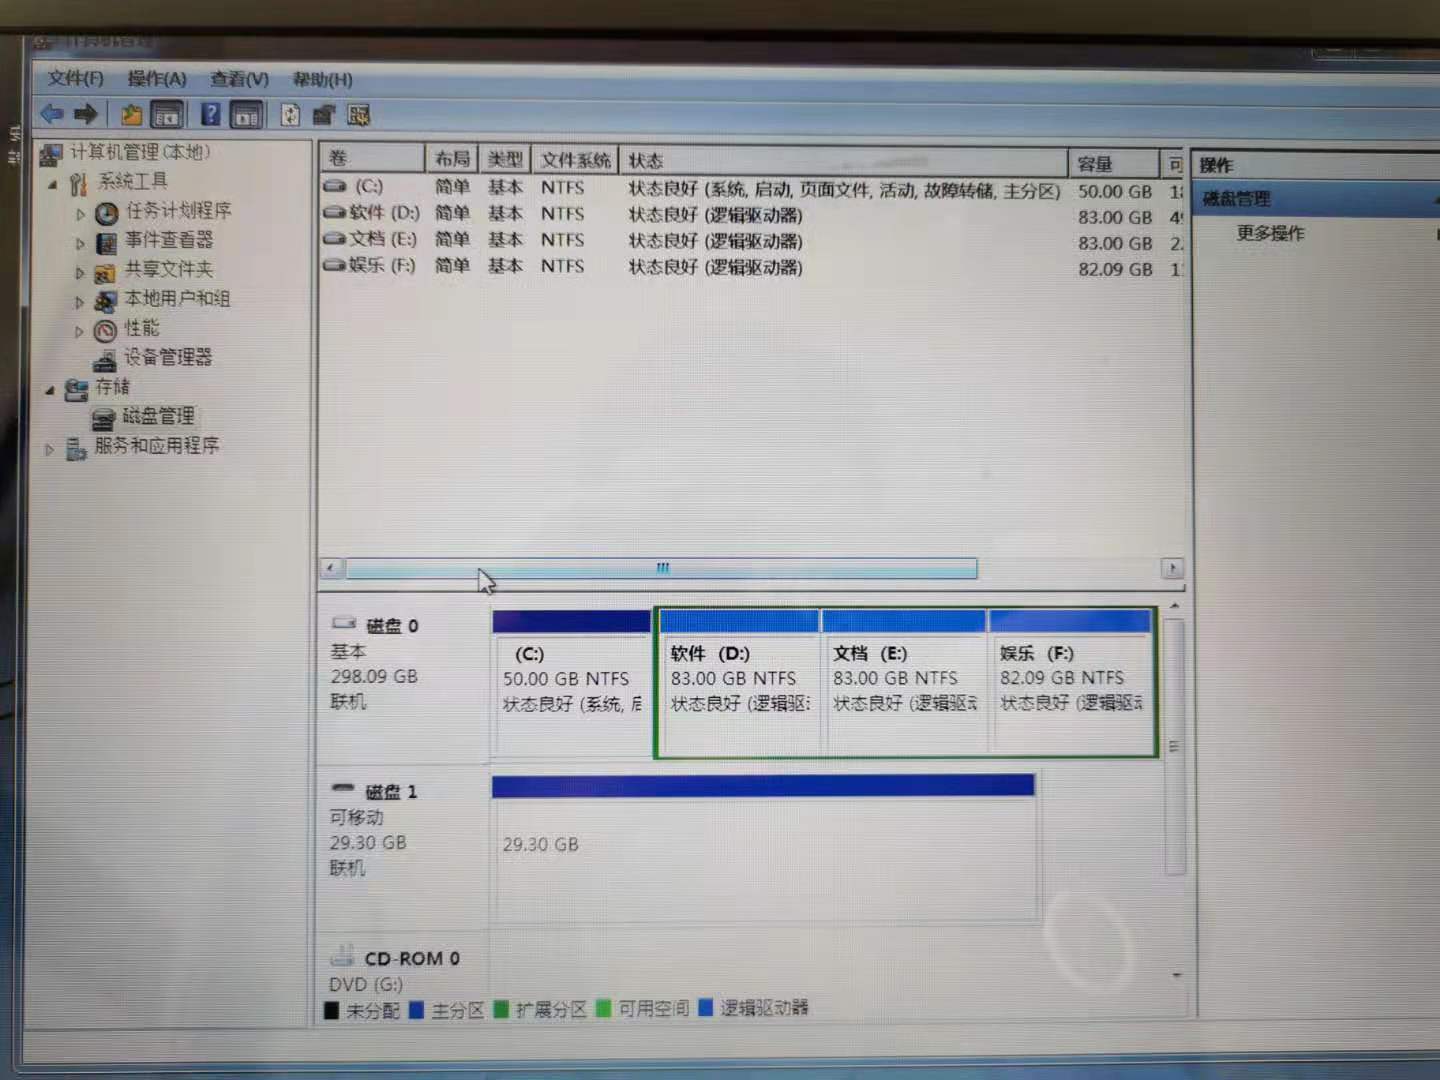Expand the 共享文件夹 node arrow

80,272
